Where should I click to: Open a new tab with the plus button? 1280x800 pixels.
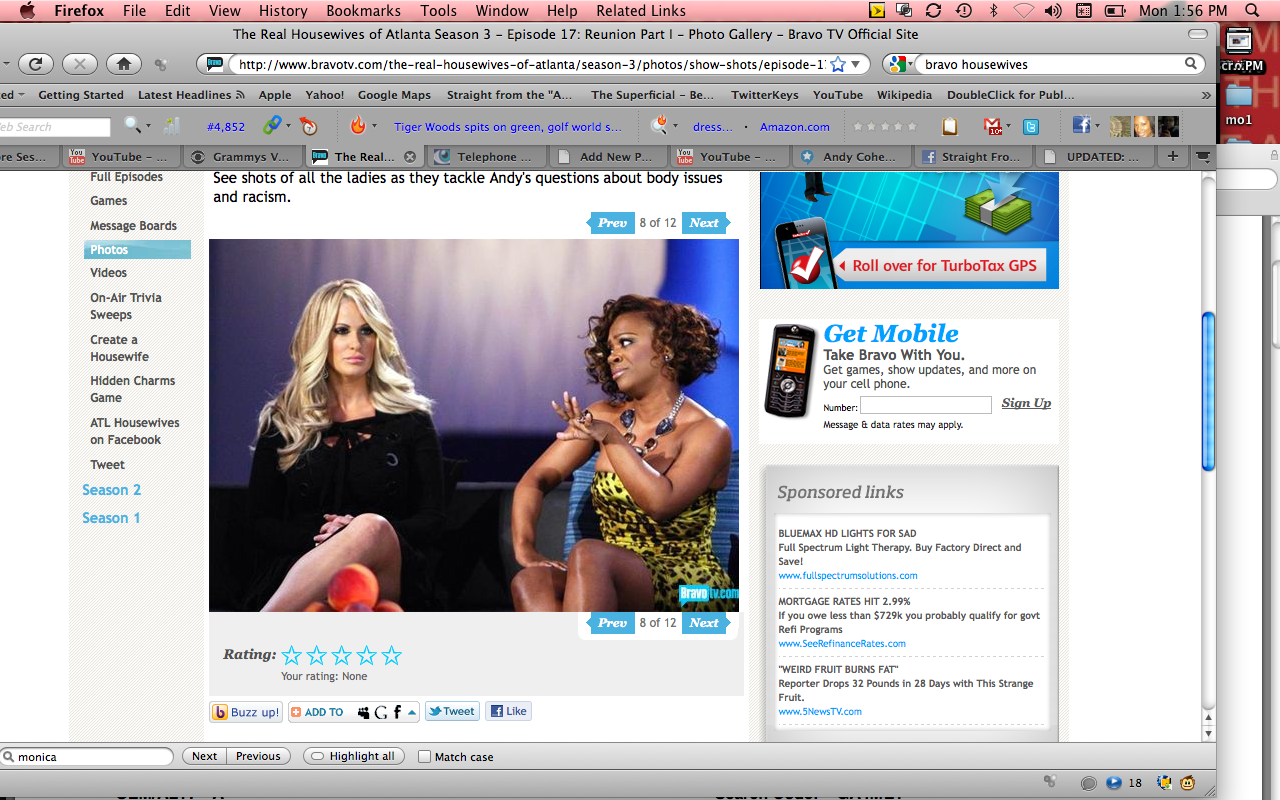coord(1172,157)
